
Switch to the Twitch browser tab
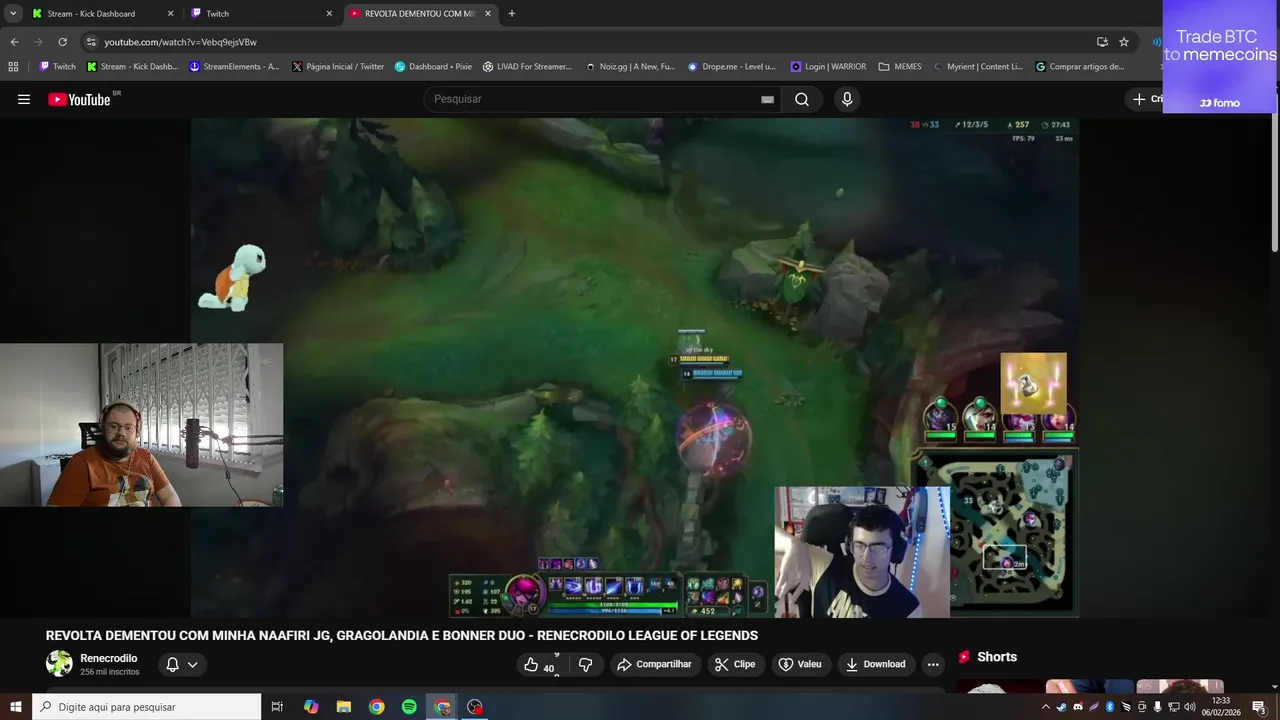click(x=260, y=13)
